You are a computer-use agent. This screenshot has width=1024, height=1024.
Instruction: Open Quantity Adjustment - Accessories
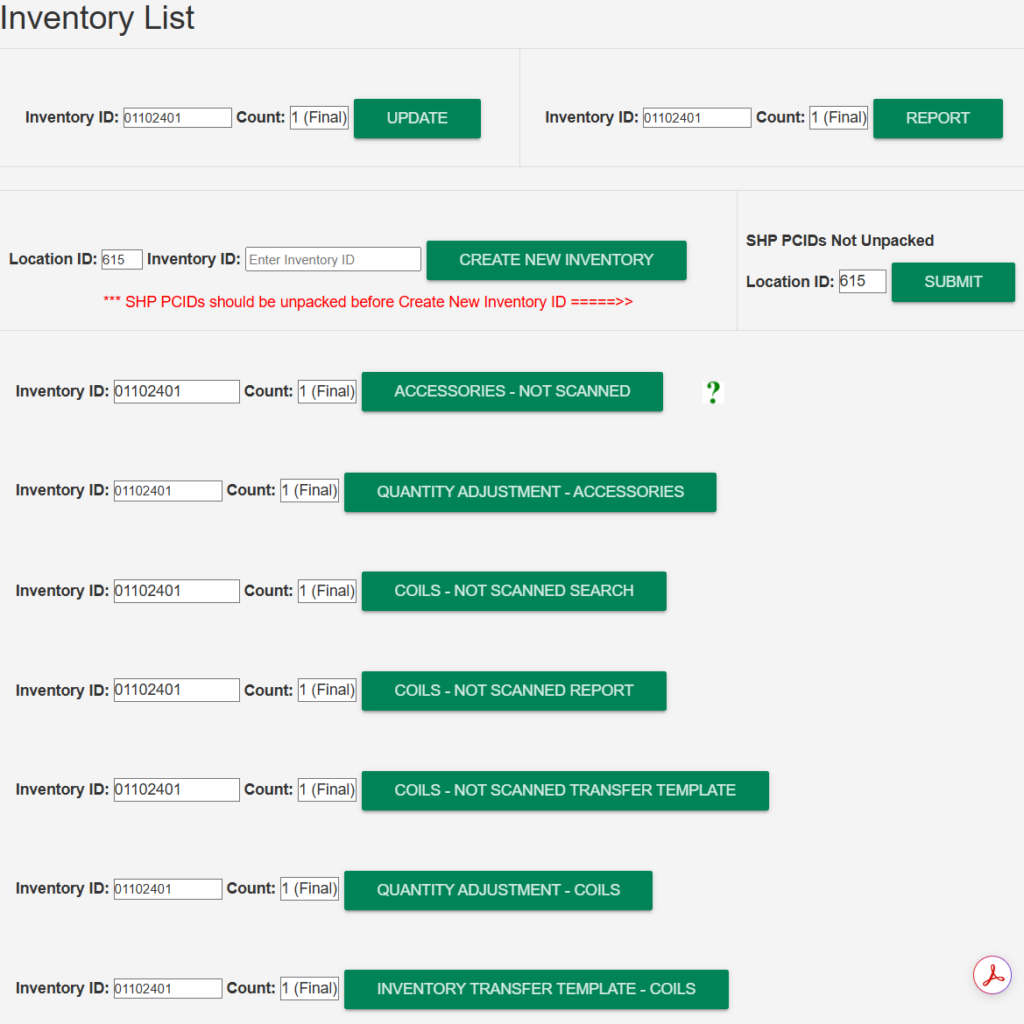530,492
